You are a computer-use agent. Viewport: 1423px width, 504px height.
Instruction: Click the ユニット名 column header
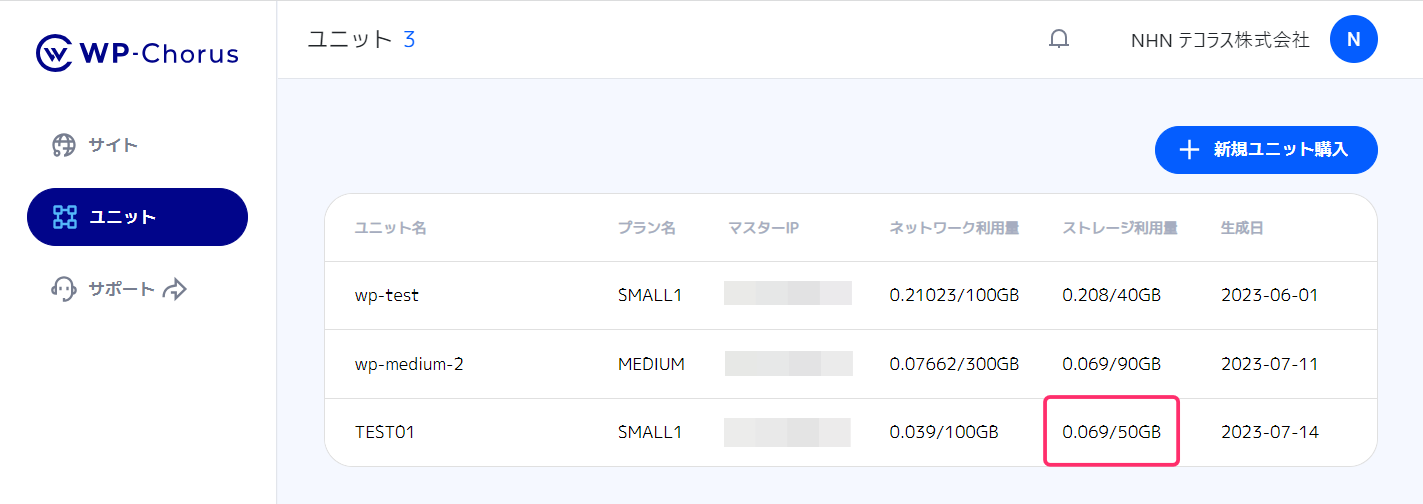[391, 228]
